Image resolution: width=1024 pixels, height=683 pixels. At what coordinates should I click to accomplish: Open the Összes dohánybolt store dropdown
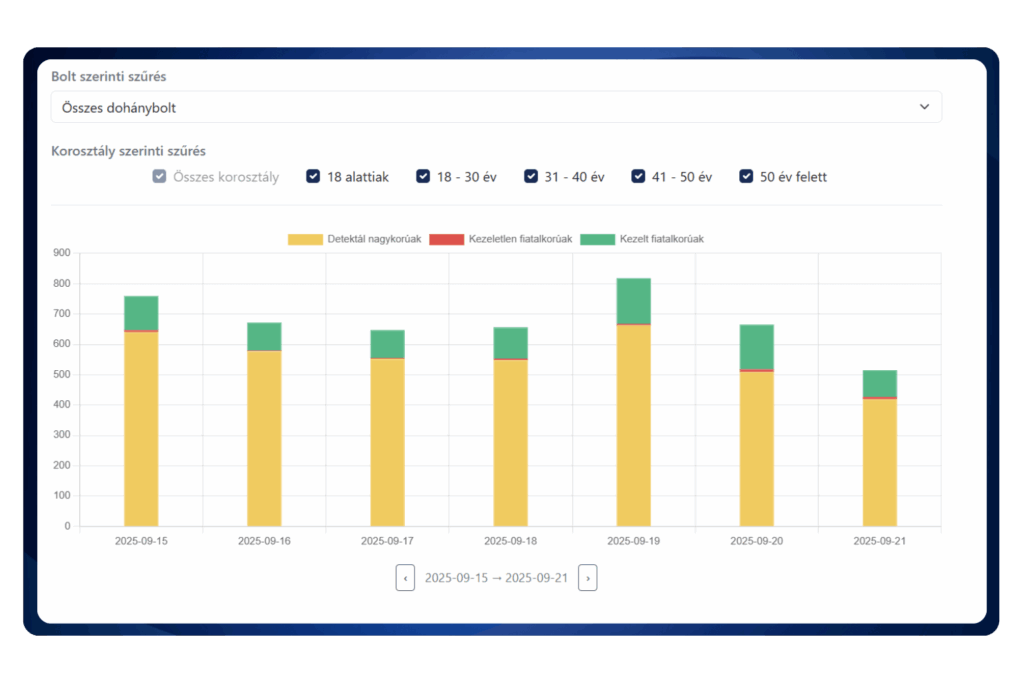pos(495,107)
